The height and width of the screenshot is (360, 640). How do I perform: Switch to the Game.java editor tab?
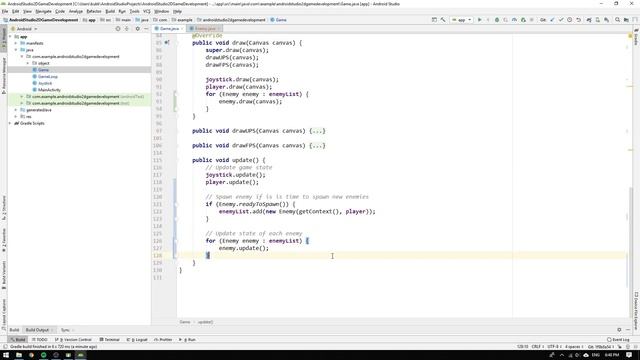click(169, 29)
